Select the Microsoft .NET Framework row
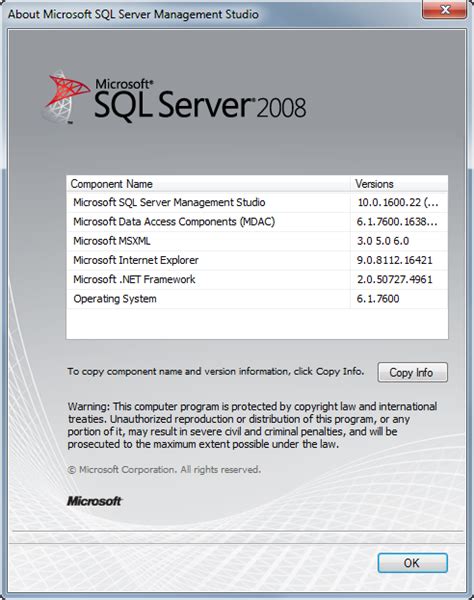Viewport: 474px width, 600px height. [x=257, y=279]
